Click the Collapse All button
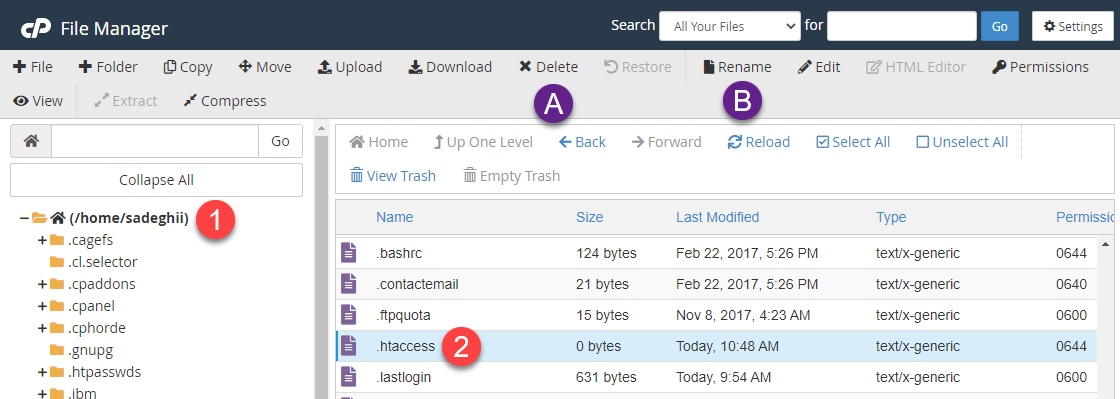Image resolution: width=1120 pixels, height=399 pixels. click(156, 180)
